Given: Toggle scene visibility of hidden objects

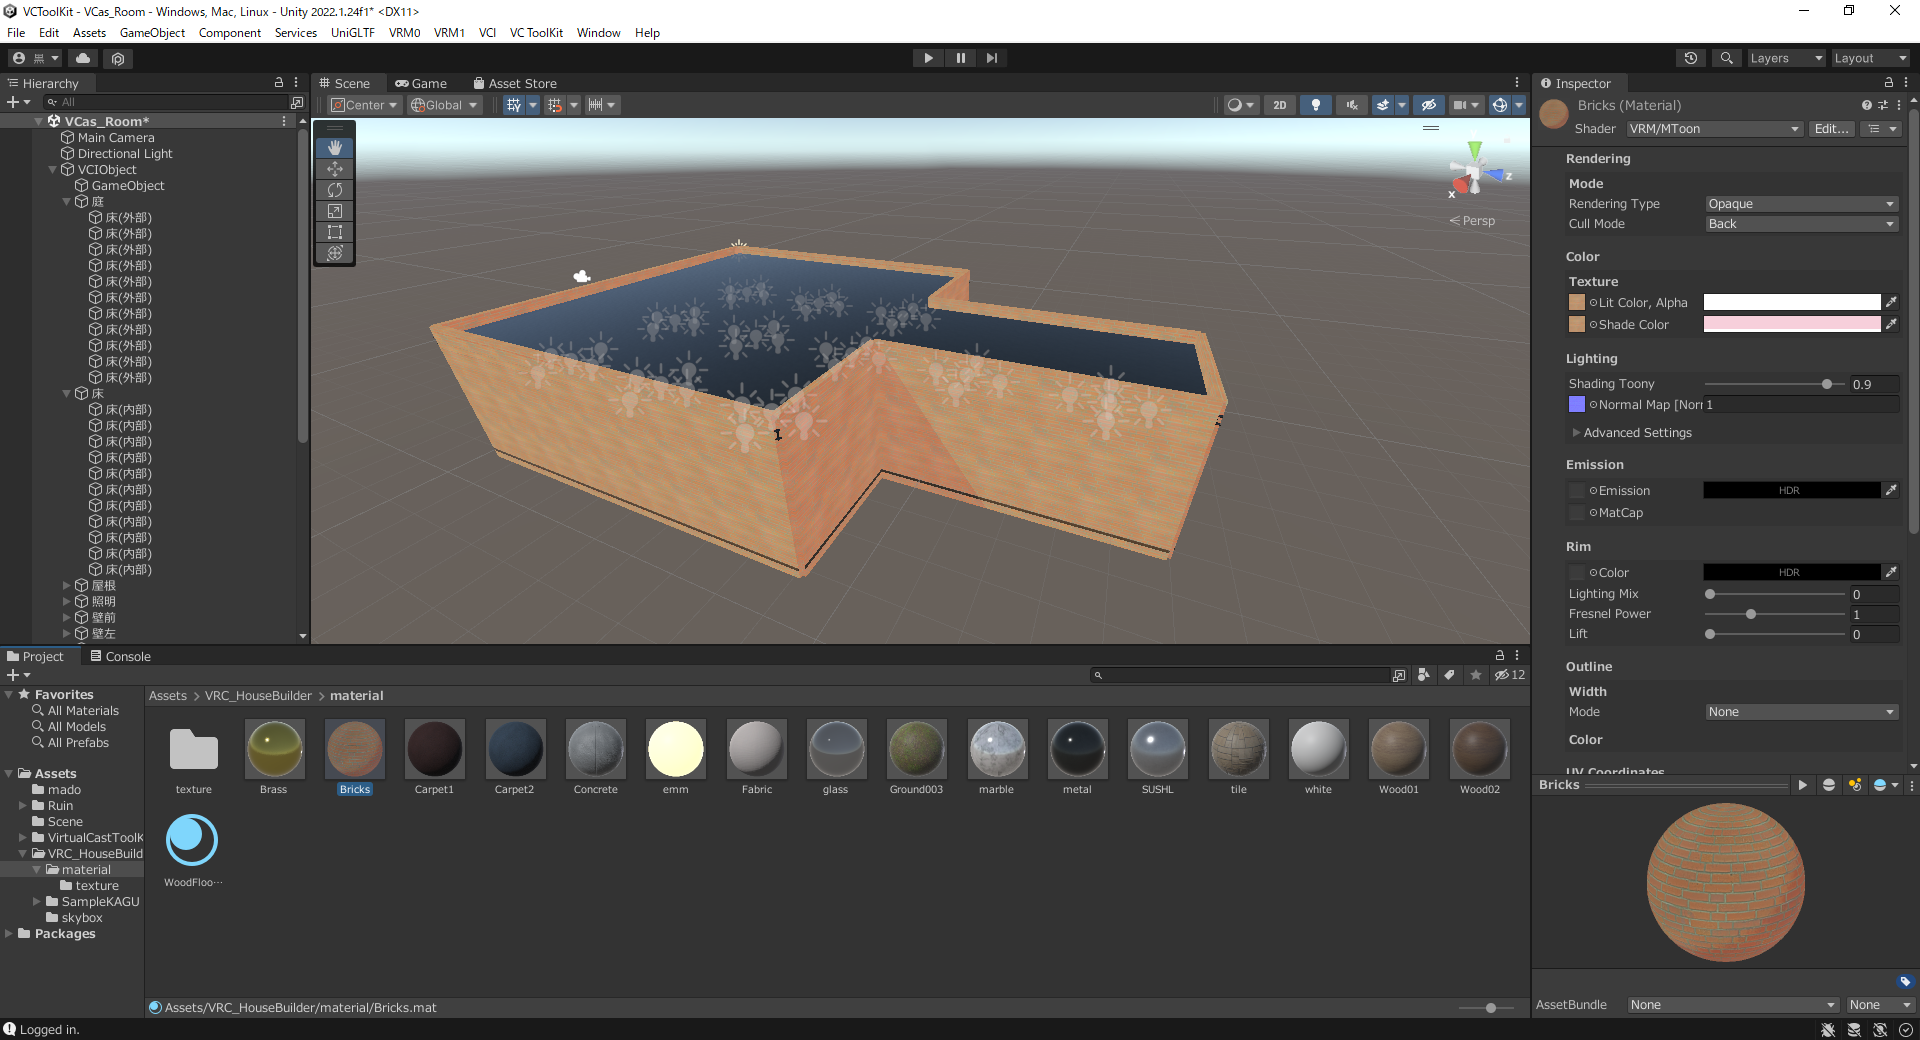Looking at the screenshot, I should 1428,105.
